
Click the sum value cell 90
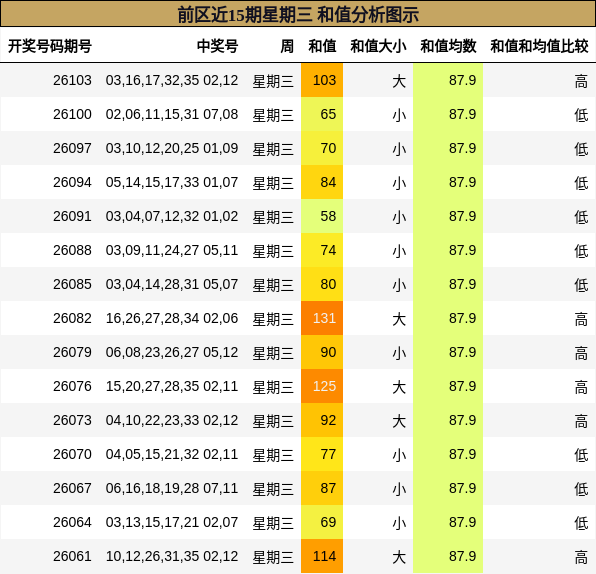(x=322, y=352)
